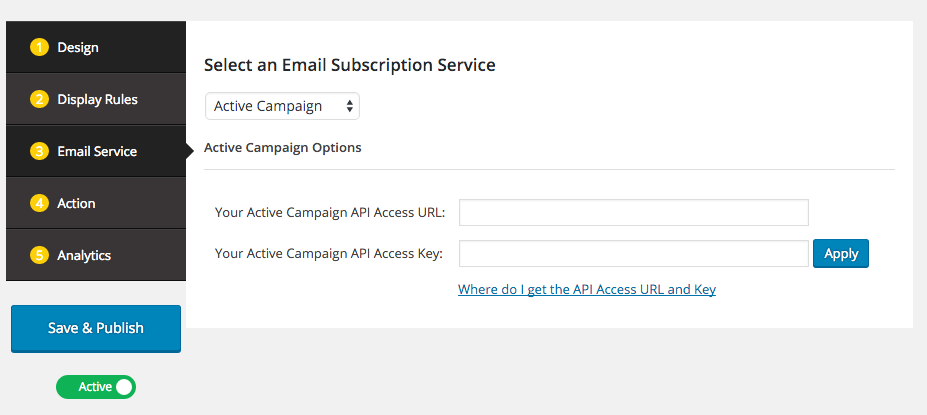Open the 'Where do I get the API' link
Image resolution: width=927 pixels, height=415 pixels.
(x=587, y=289)
